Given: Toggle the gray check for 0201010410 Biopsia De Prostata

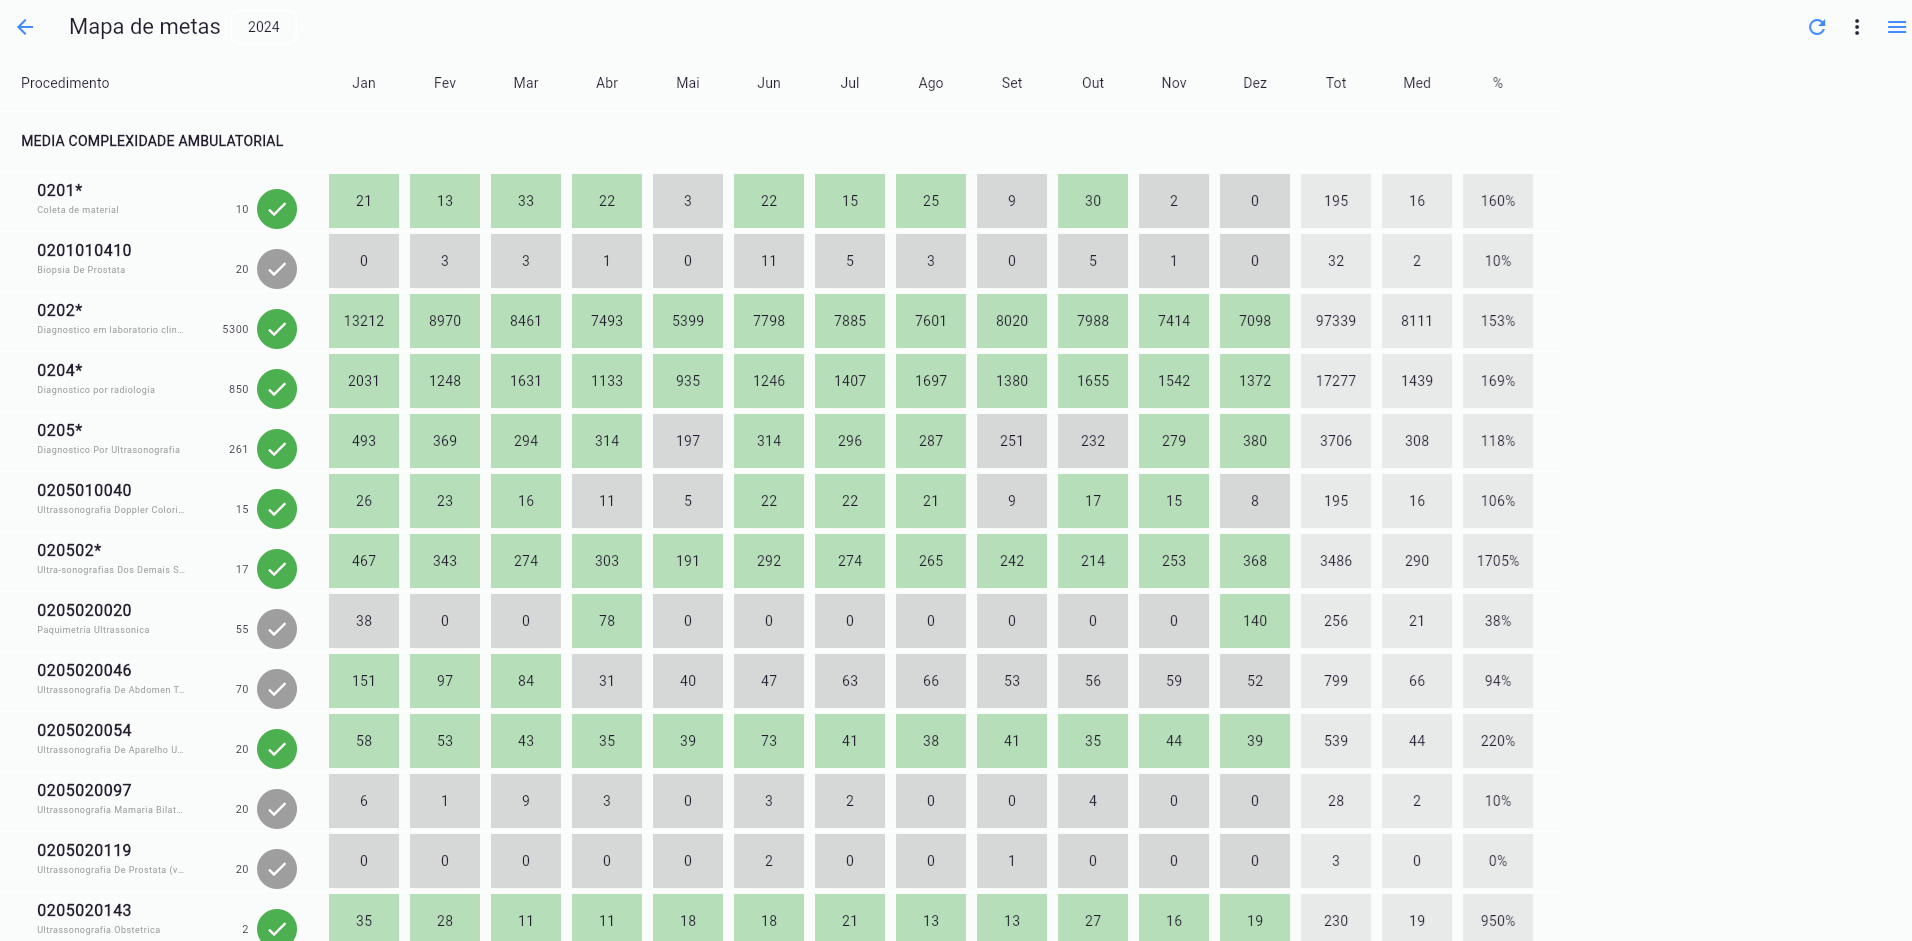Looking at the screenshot, I should click(x=277, y=269).
